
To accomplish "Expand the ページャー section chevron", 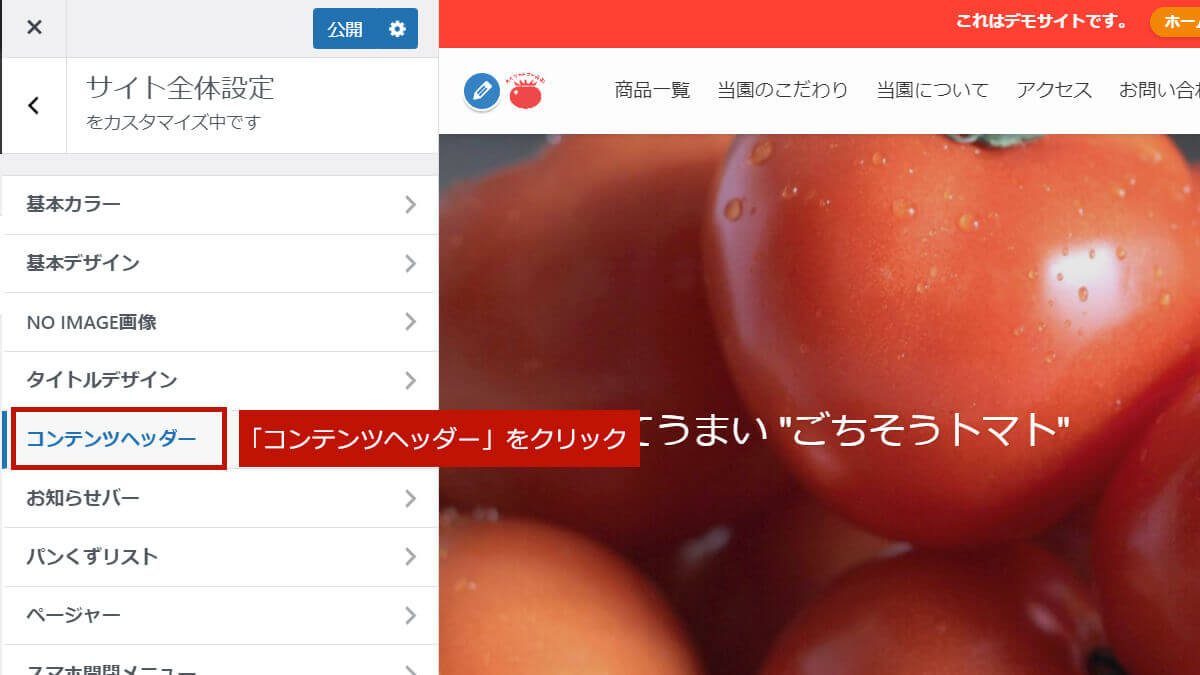I will coord(410,615).
